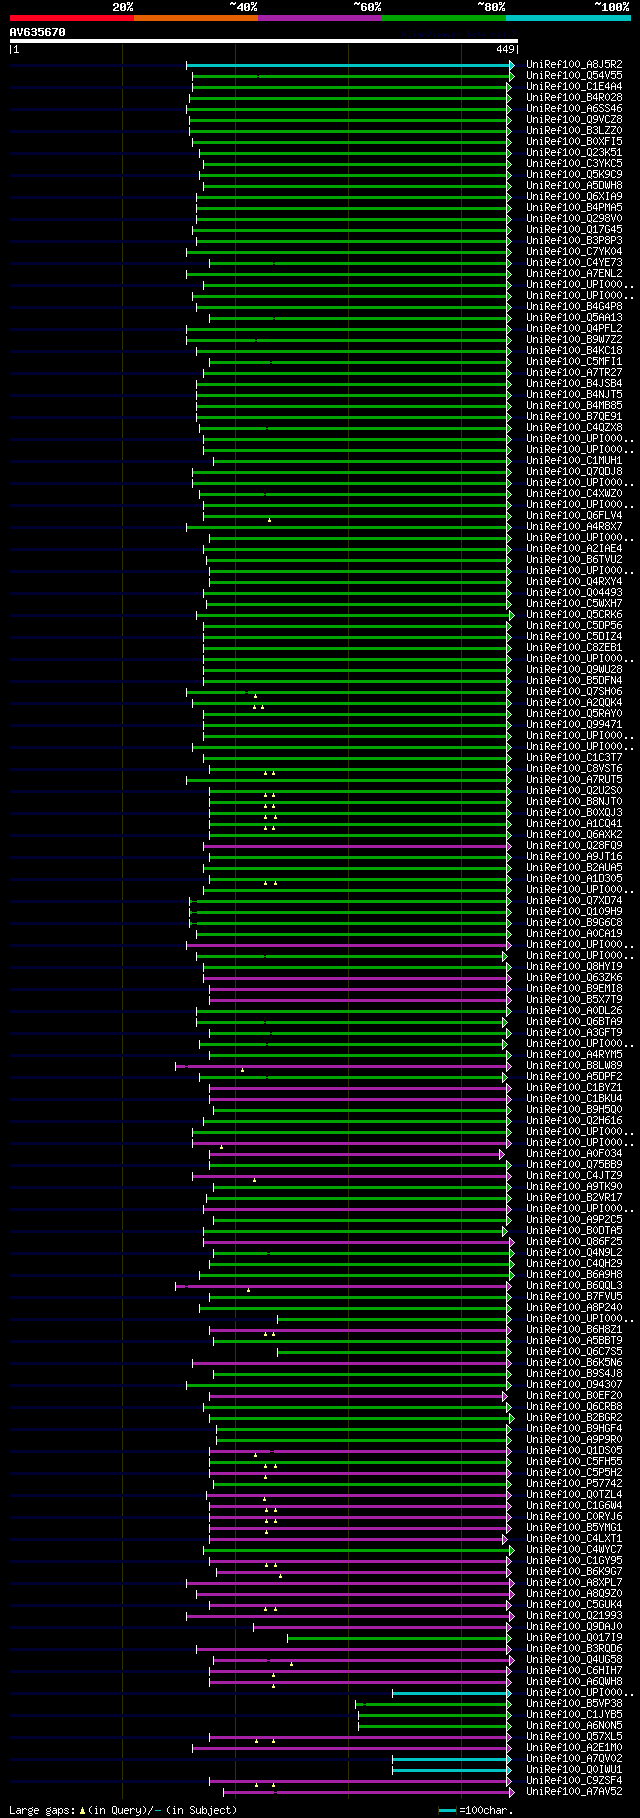Click the cyan alignment bar for UniRef100_A8J5R2

click(350, 65)
